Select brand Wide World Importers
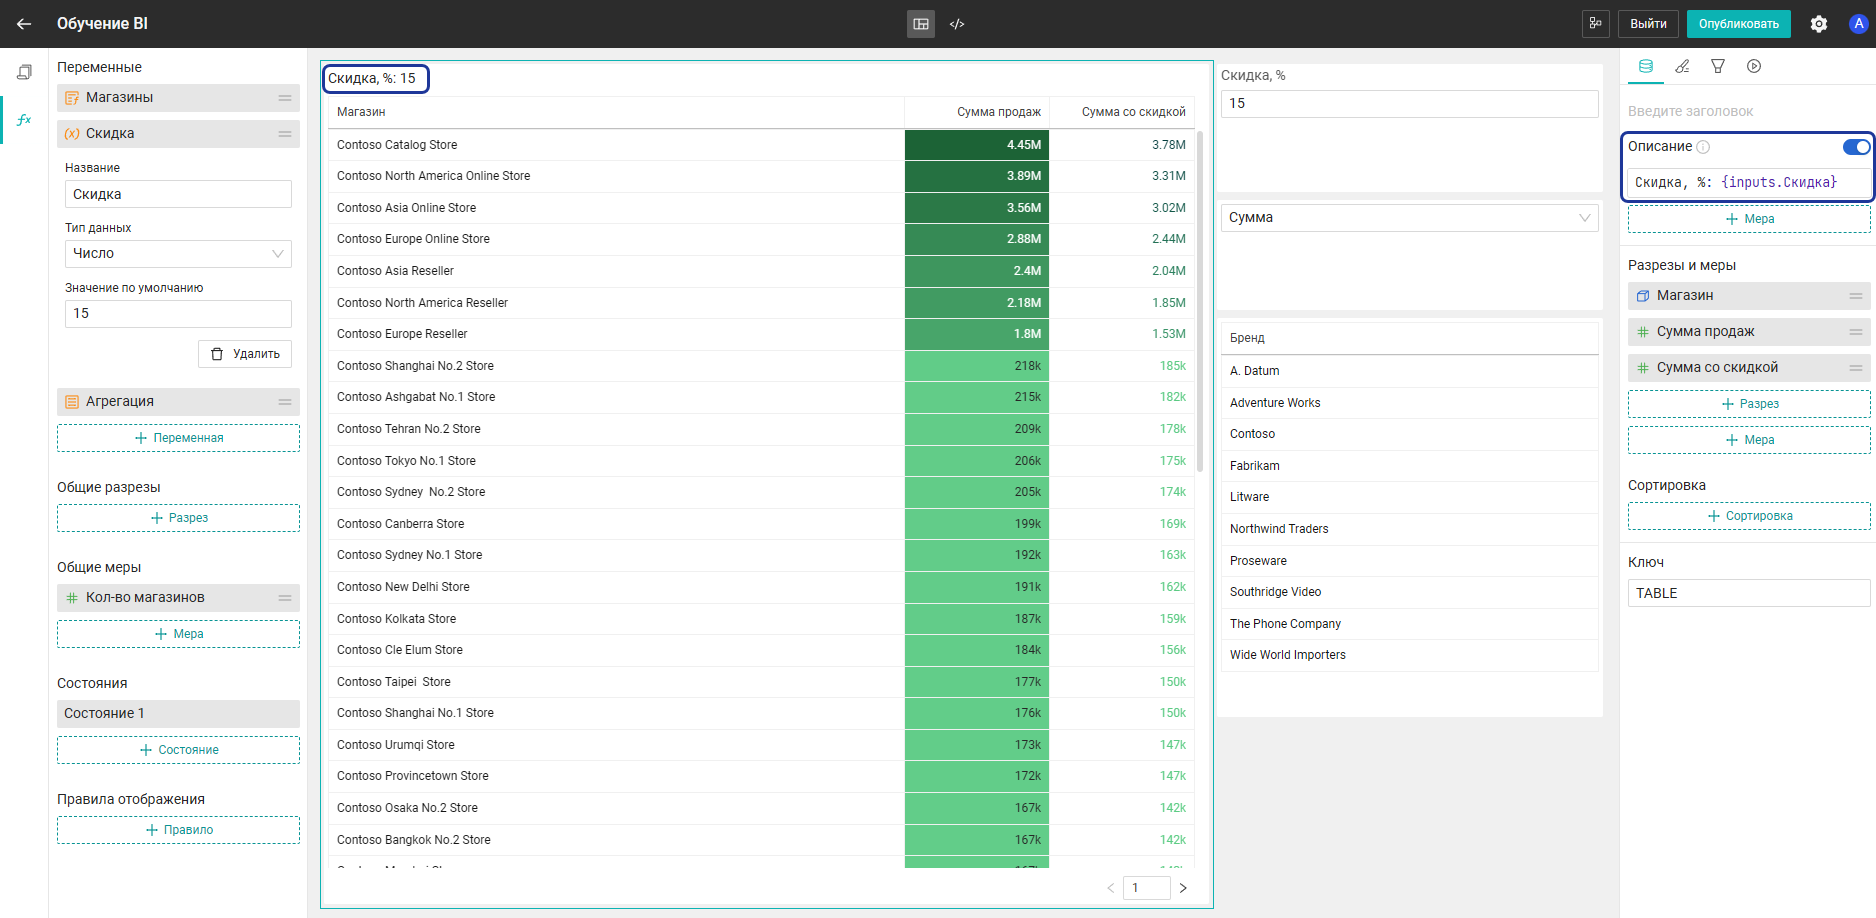Image resolution: width=1876 pixels, height=918 pixels. [x=1410, y=655]
